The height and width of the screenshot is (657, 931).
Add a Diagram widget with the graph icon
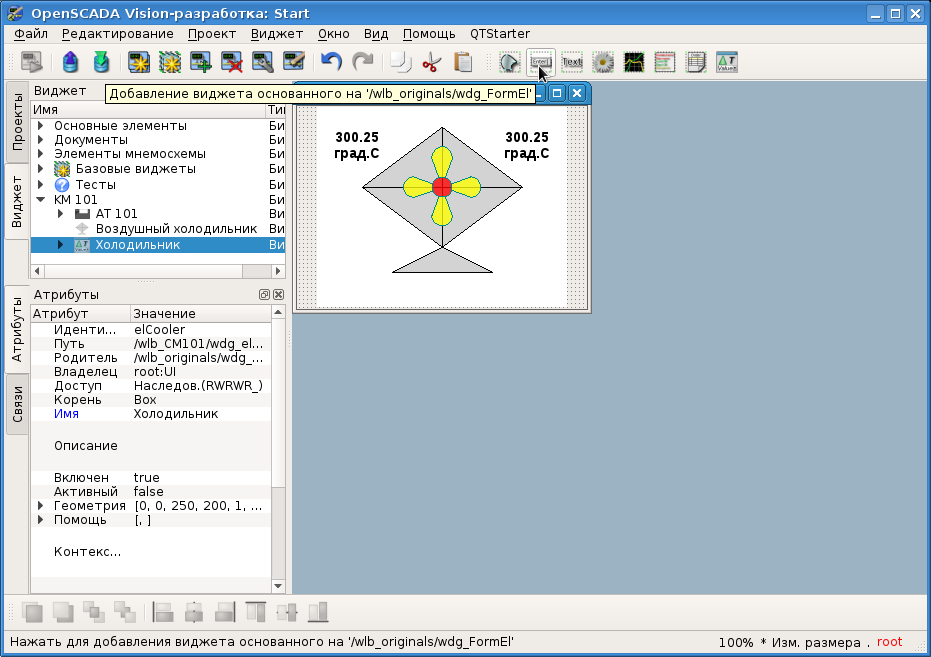pyautogui.click(x=634, y=62)
